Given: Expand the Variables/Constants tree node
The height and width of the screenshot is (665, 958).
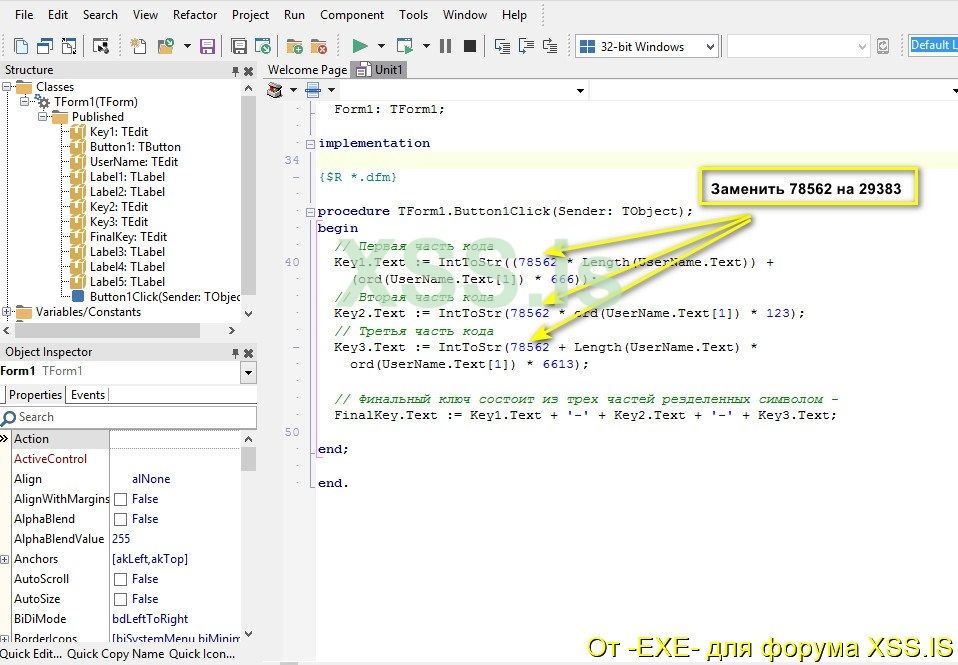Looking at the screenshot, I should [x=7, y=312].
